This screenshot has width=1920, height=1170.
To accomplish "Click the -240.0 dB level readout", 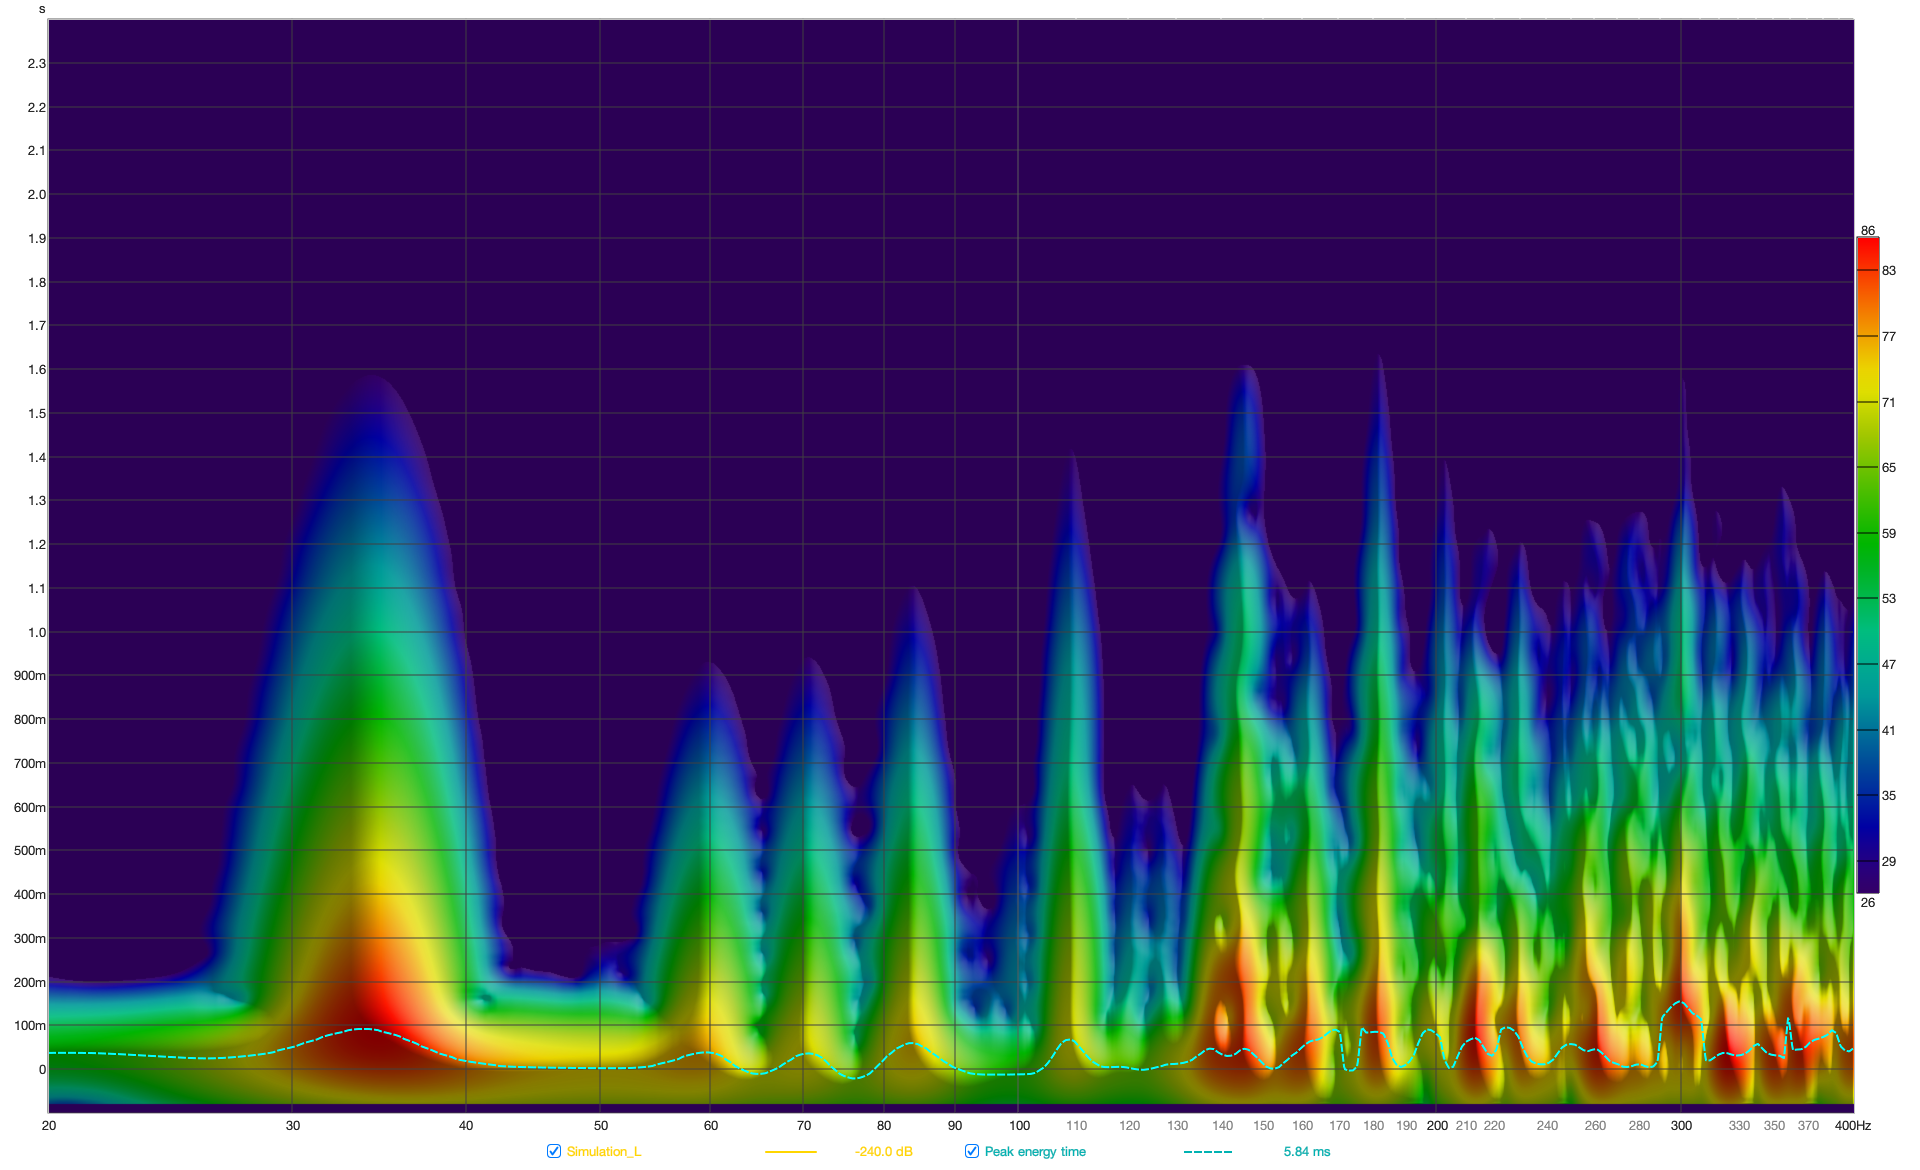I will pyautogui.click(x=883, y=1151).
